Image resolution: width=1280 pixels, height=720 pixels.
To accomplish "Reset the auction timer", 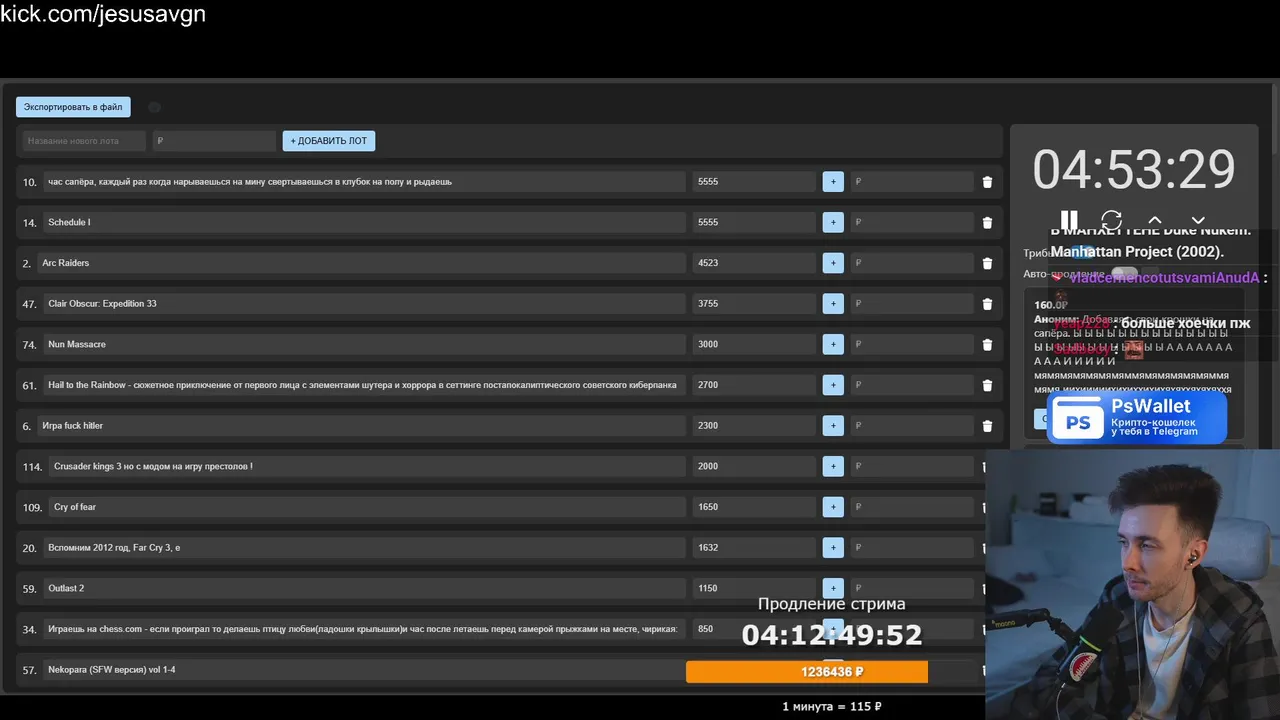I will (1111, 220).
